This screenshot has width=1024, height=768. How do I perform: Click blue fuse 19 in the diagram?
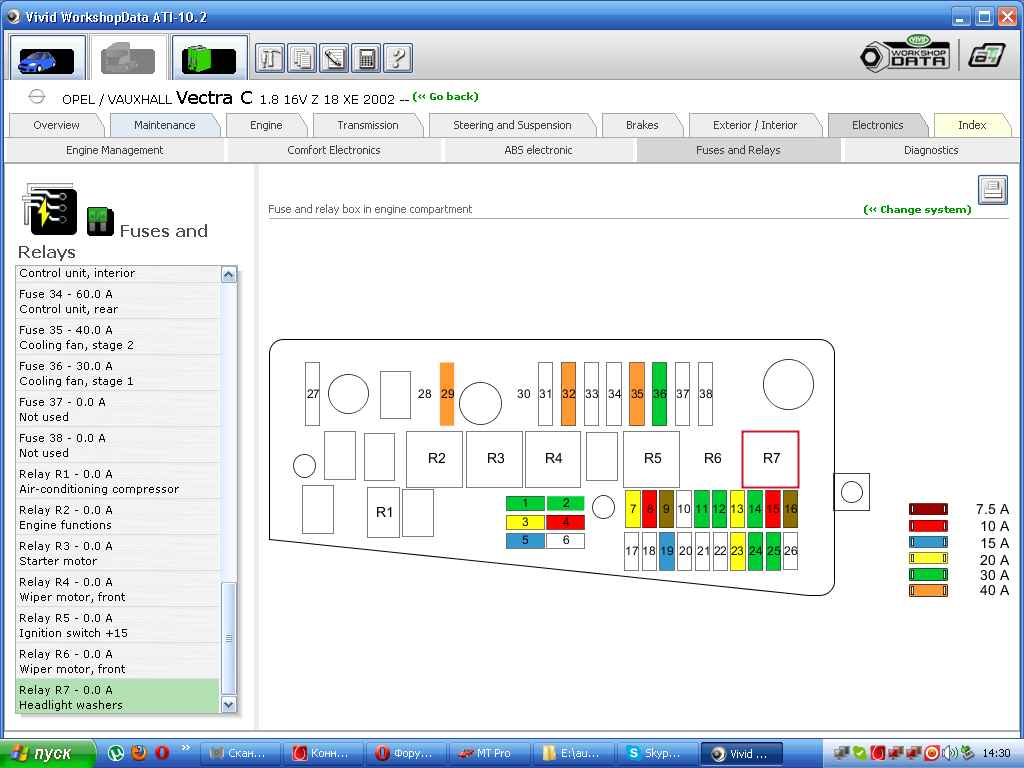pyautogui.click(x=667, y=551)
